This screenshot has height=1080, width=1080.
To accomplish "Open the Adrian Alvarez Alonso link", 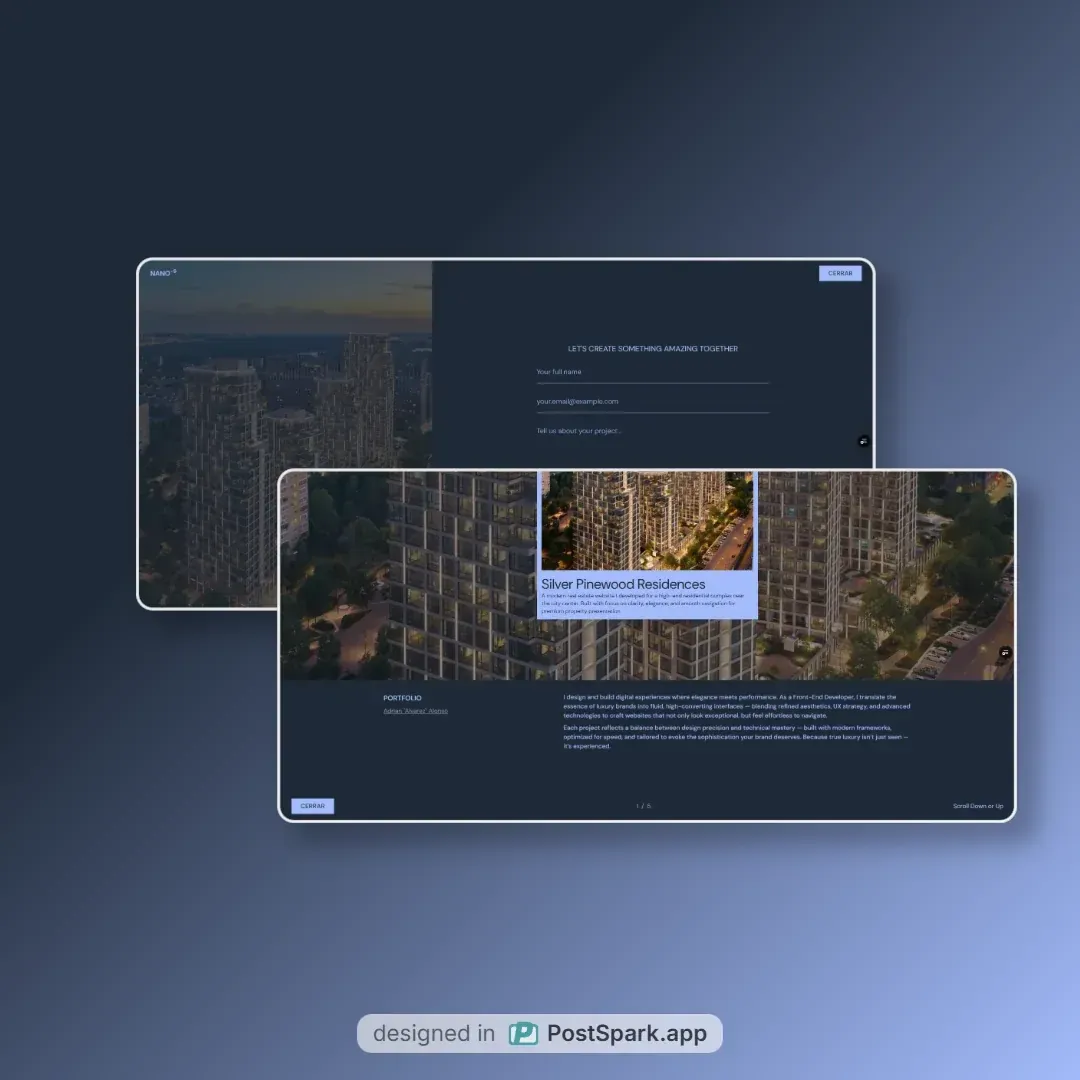I will (415, 711).
